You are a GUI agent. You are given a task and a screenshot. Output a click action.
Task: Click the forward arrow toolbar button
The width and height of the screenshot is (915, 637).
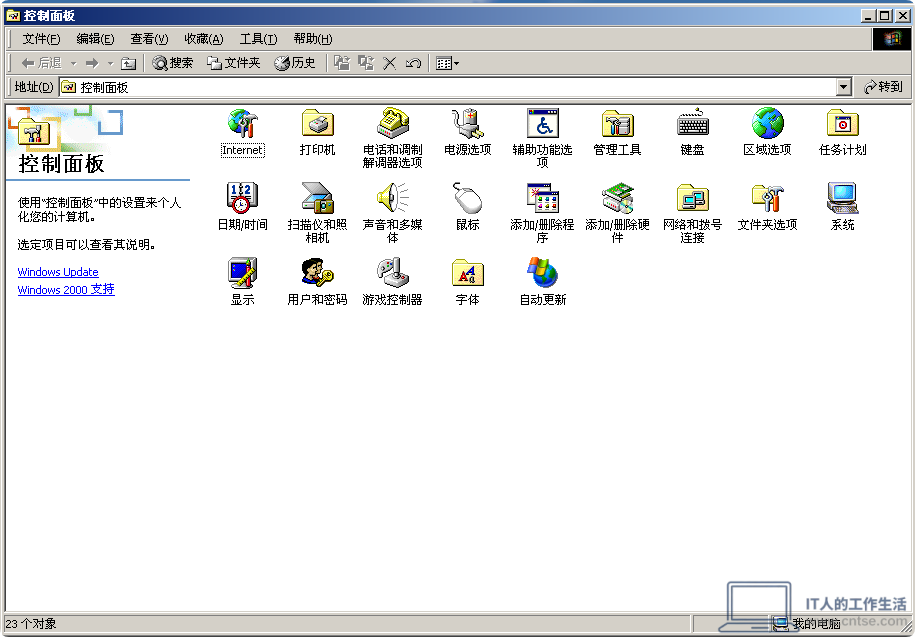[92, 63]
